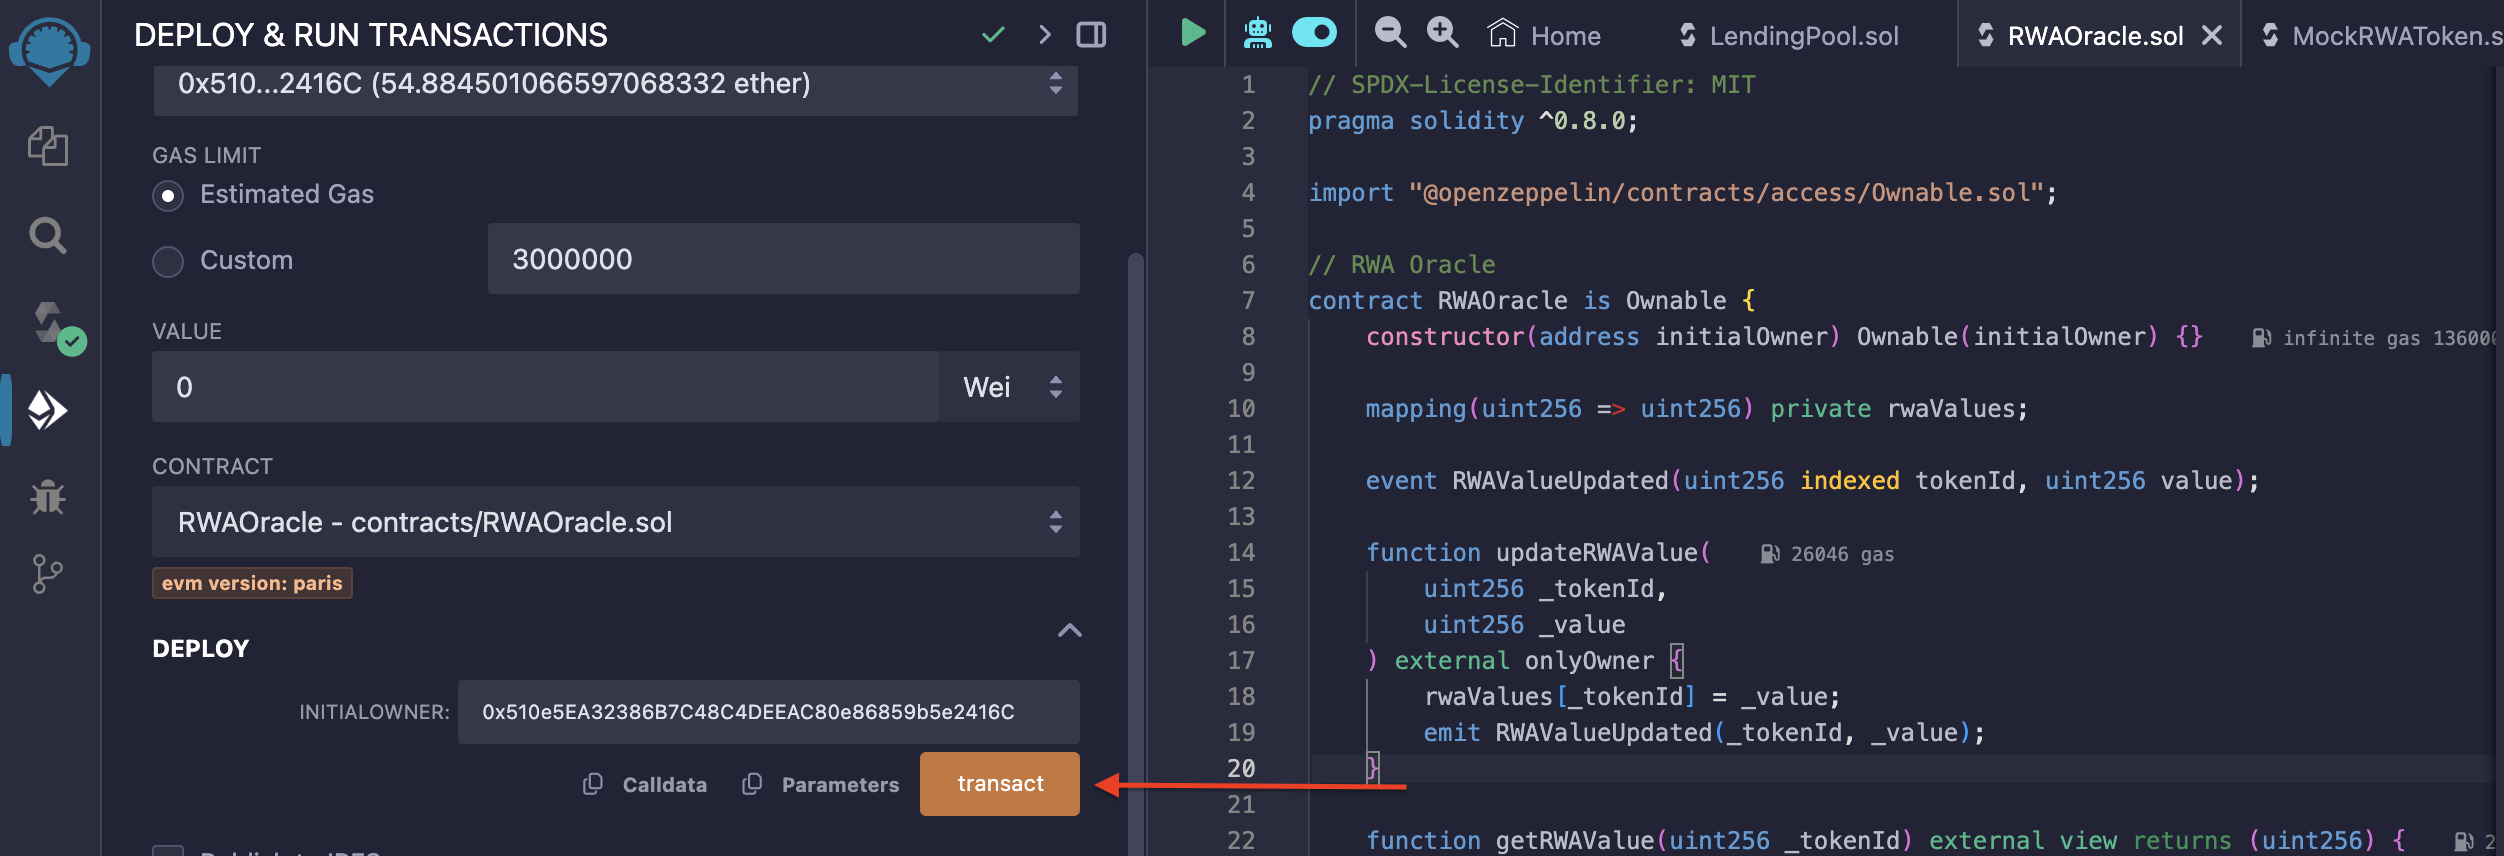Copy Parameters to clipboard
Viewport: 2504px width, 856px height.
tap(820, 785)
